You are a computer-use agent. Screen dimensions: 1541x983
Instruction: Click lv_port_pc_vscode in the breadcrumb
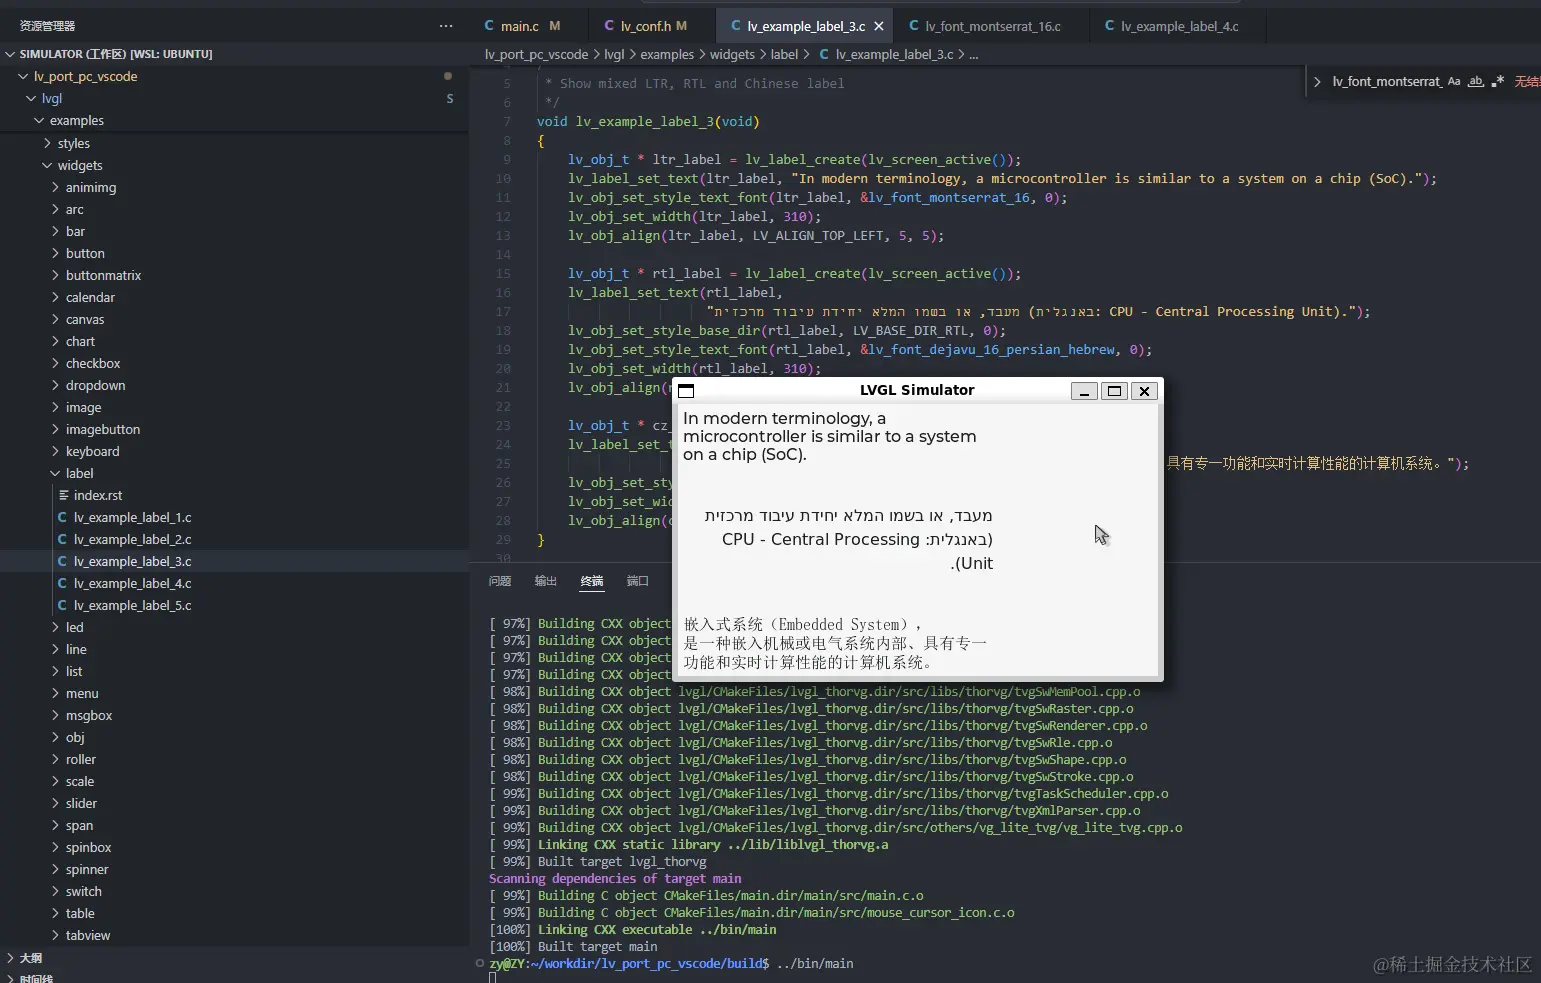point(536,54)
